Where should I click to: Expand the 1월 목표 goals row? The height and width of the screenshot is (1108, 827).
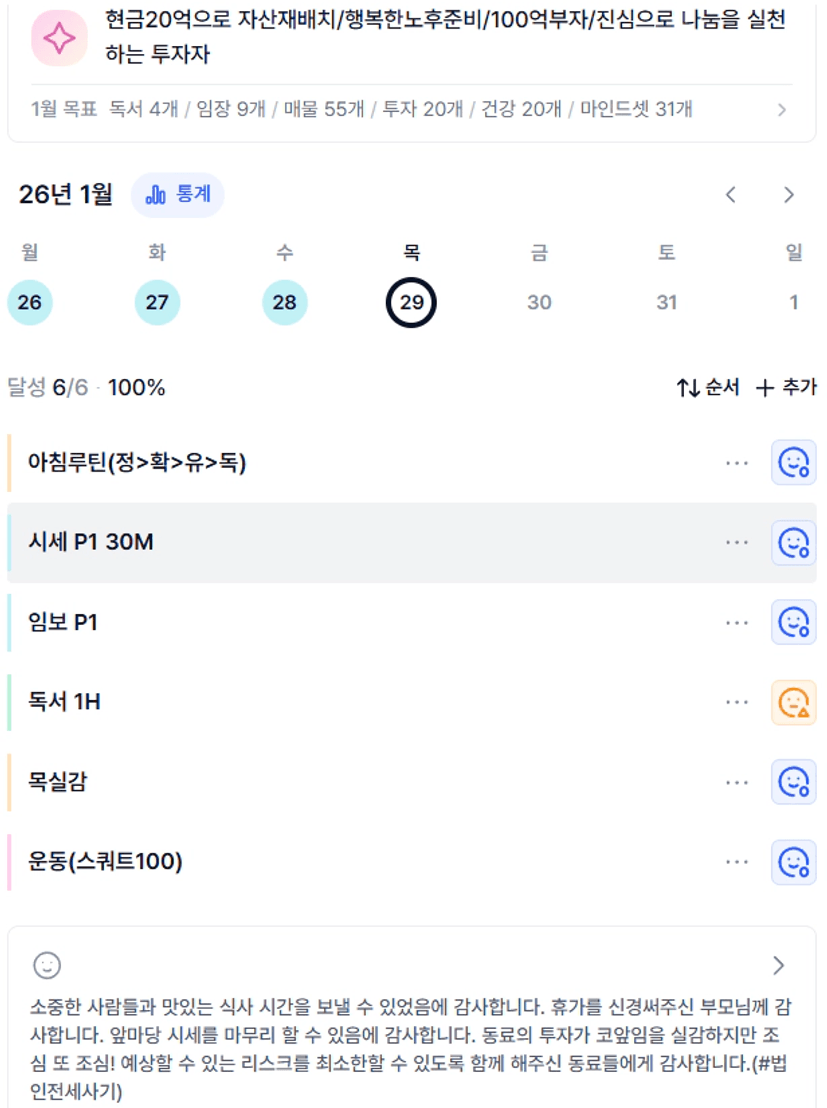(x=781, y=110)
